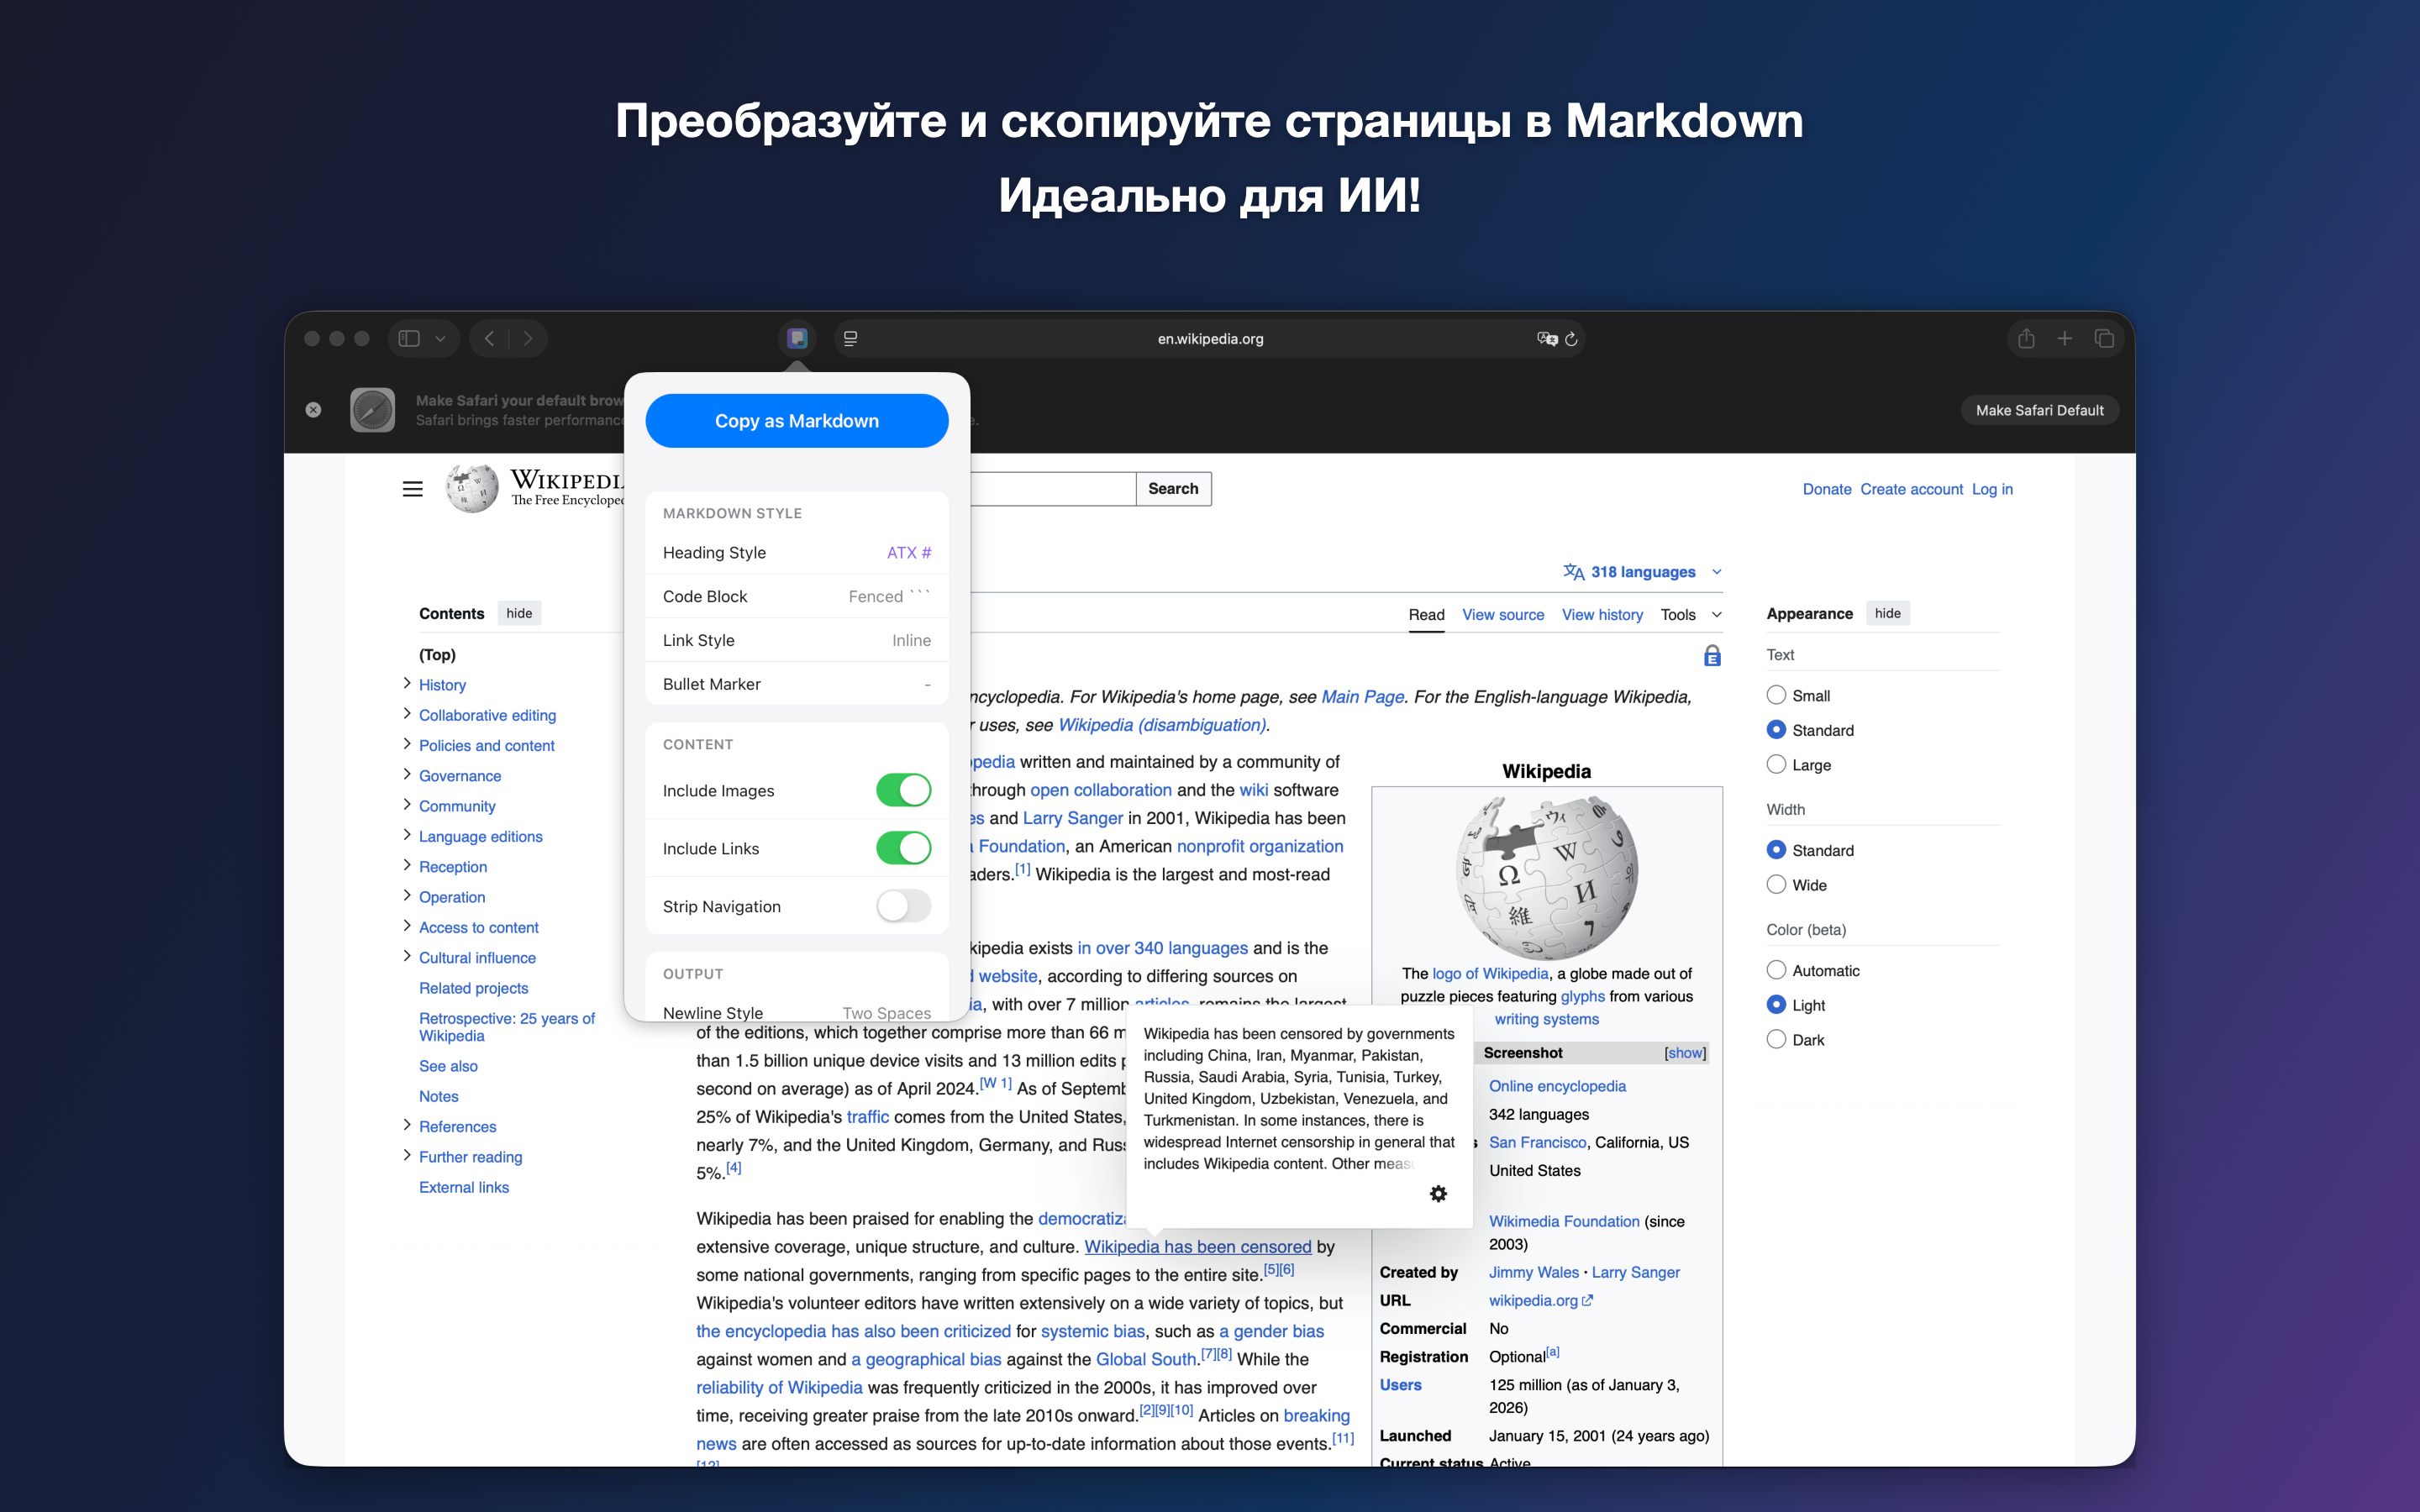Expand the History section chevron in Contents
Viewport: 2420px width, 1512px height.
point(407,684)
